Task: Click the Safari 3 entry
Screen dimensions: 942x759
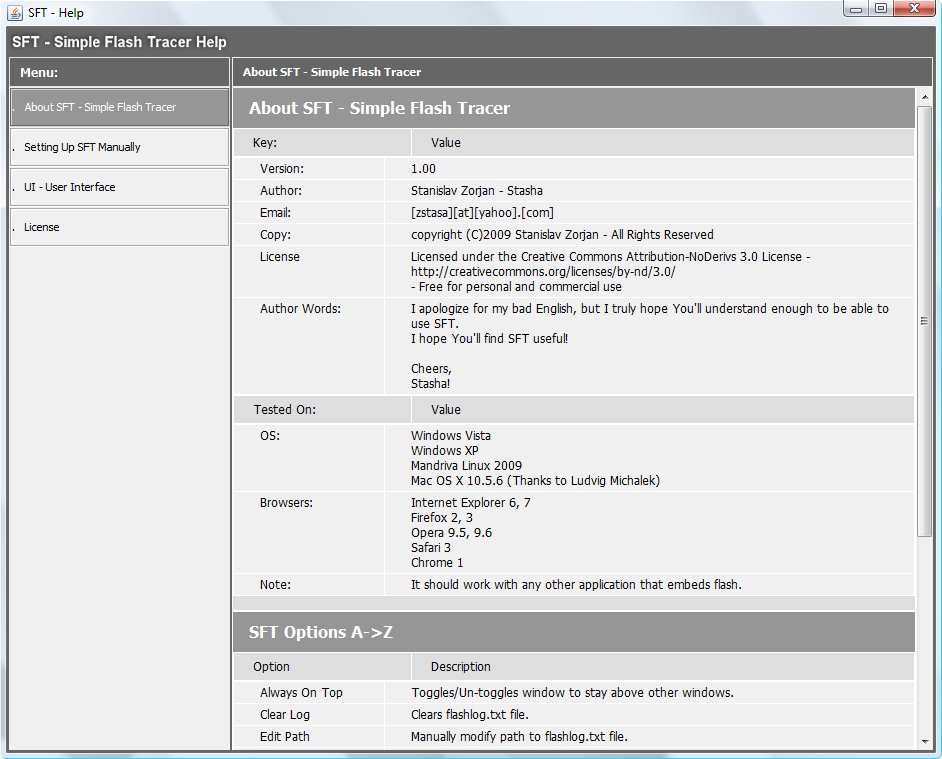Action: click(x=431, y=547)
